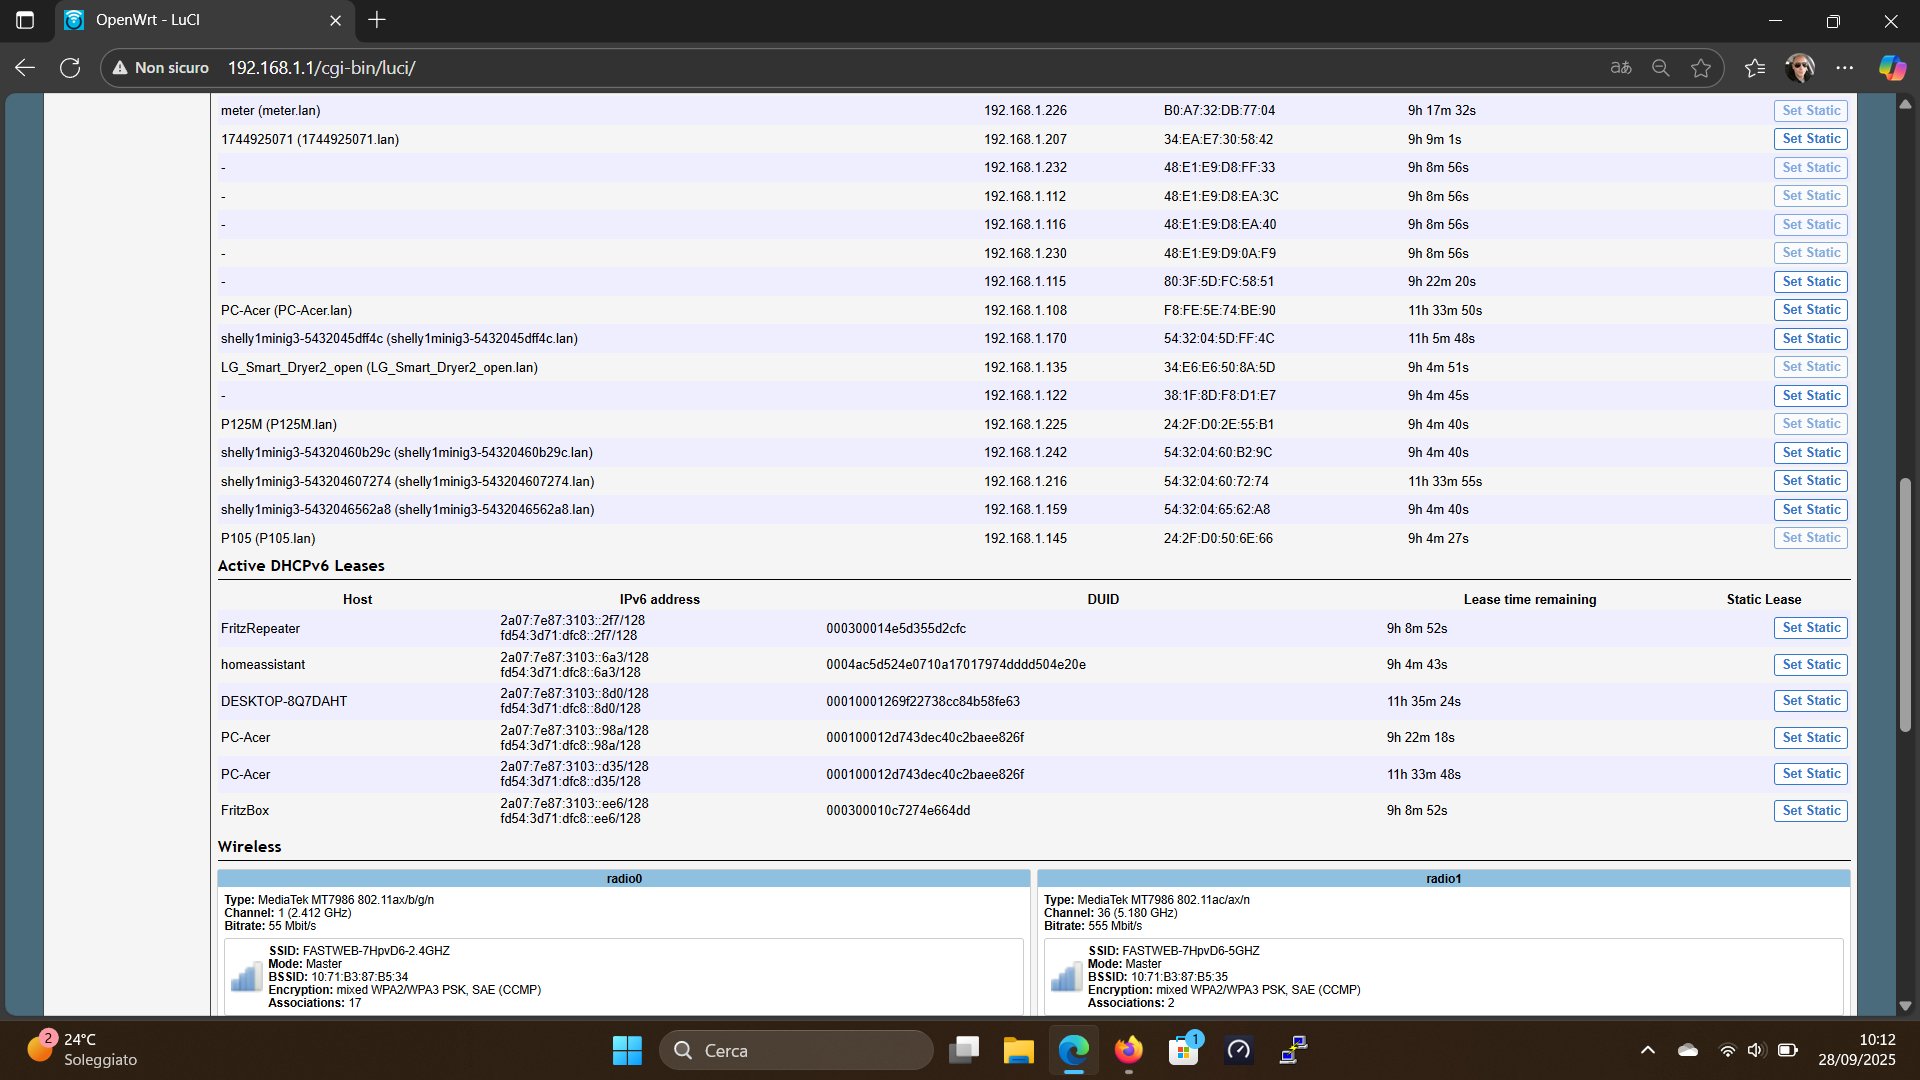
Task: Click the page vertical scrollbar thumb
Action: coord(1905,605)
